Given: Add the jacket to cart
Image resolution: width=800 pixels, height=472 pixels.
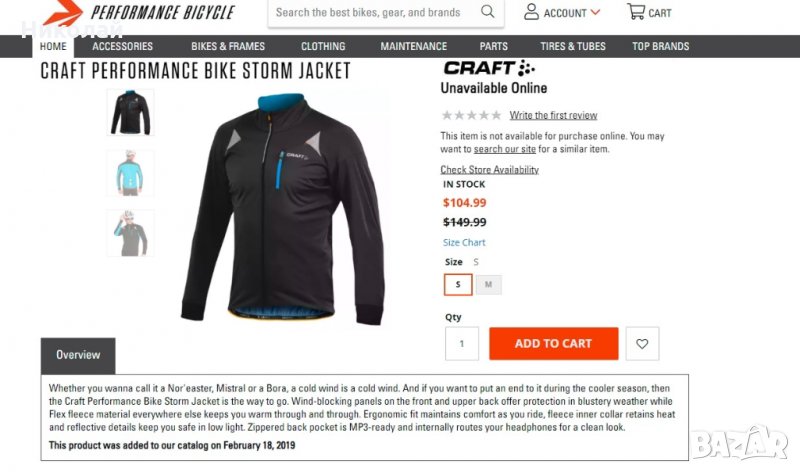Looking at the screenshot, I should click(x=554, y=343).
